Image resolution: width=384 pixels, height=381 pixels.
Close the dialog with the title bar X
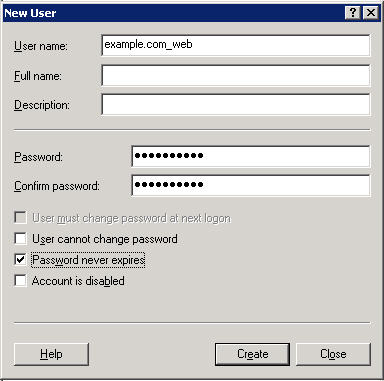point(371,13)
